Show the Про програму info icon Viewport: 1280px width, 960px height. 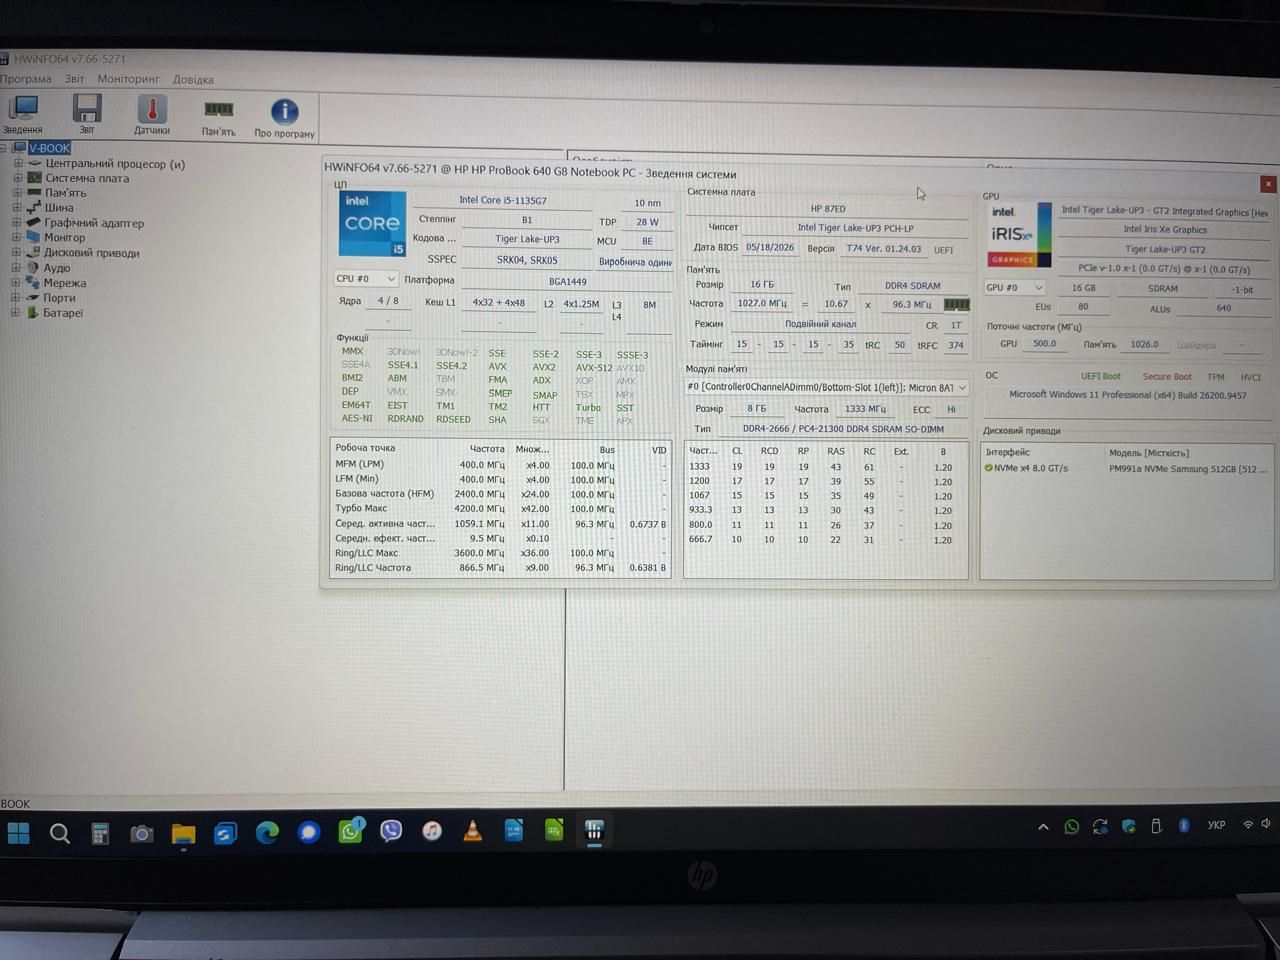point(284,117)
